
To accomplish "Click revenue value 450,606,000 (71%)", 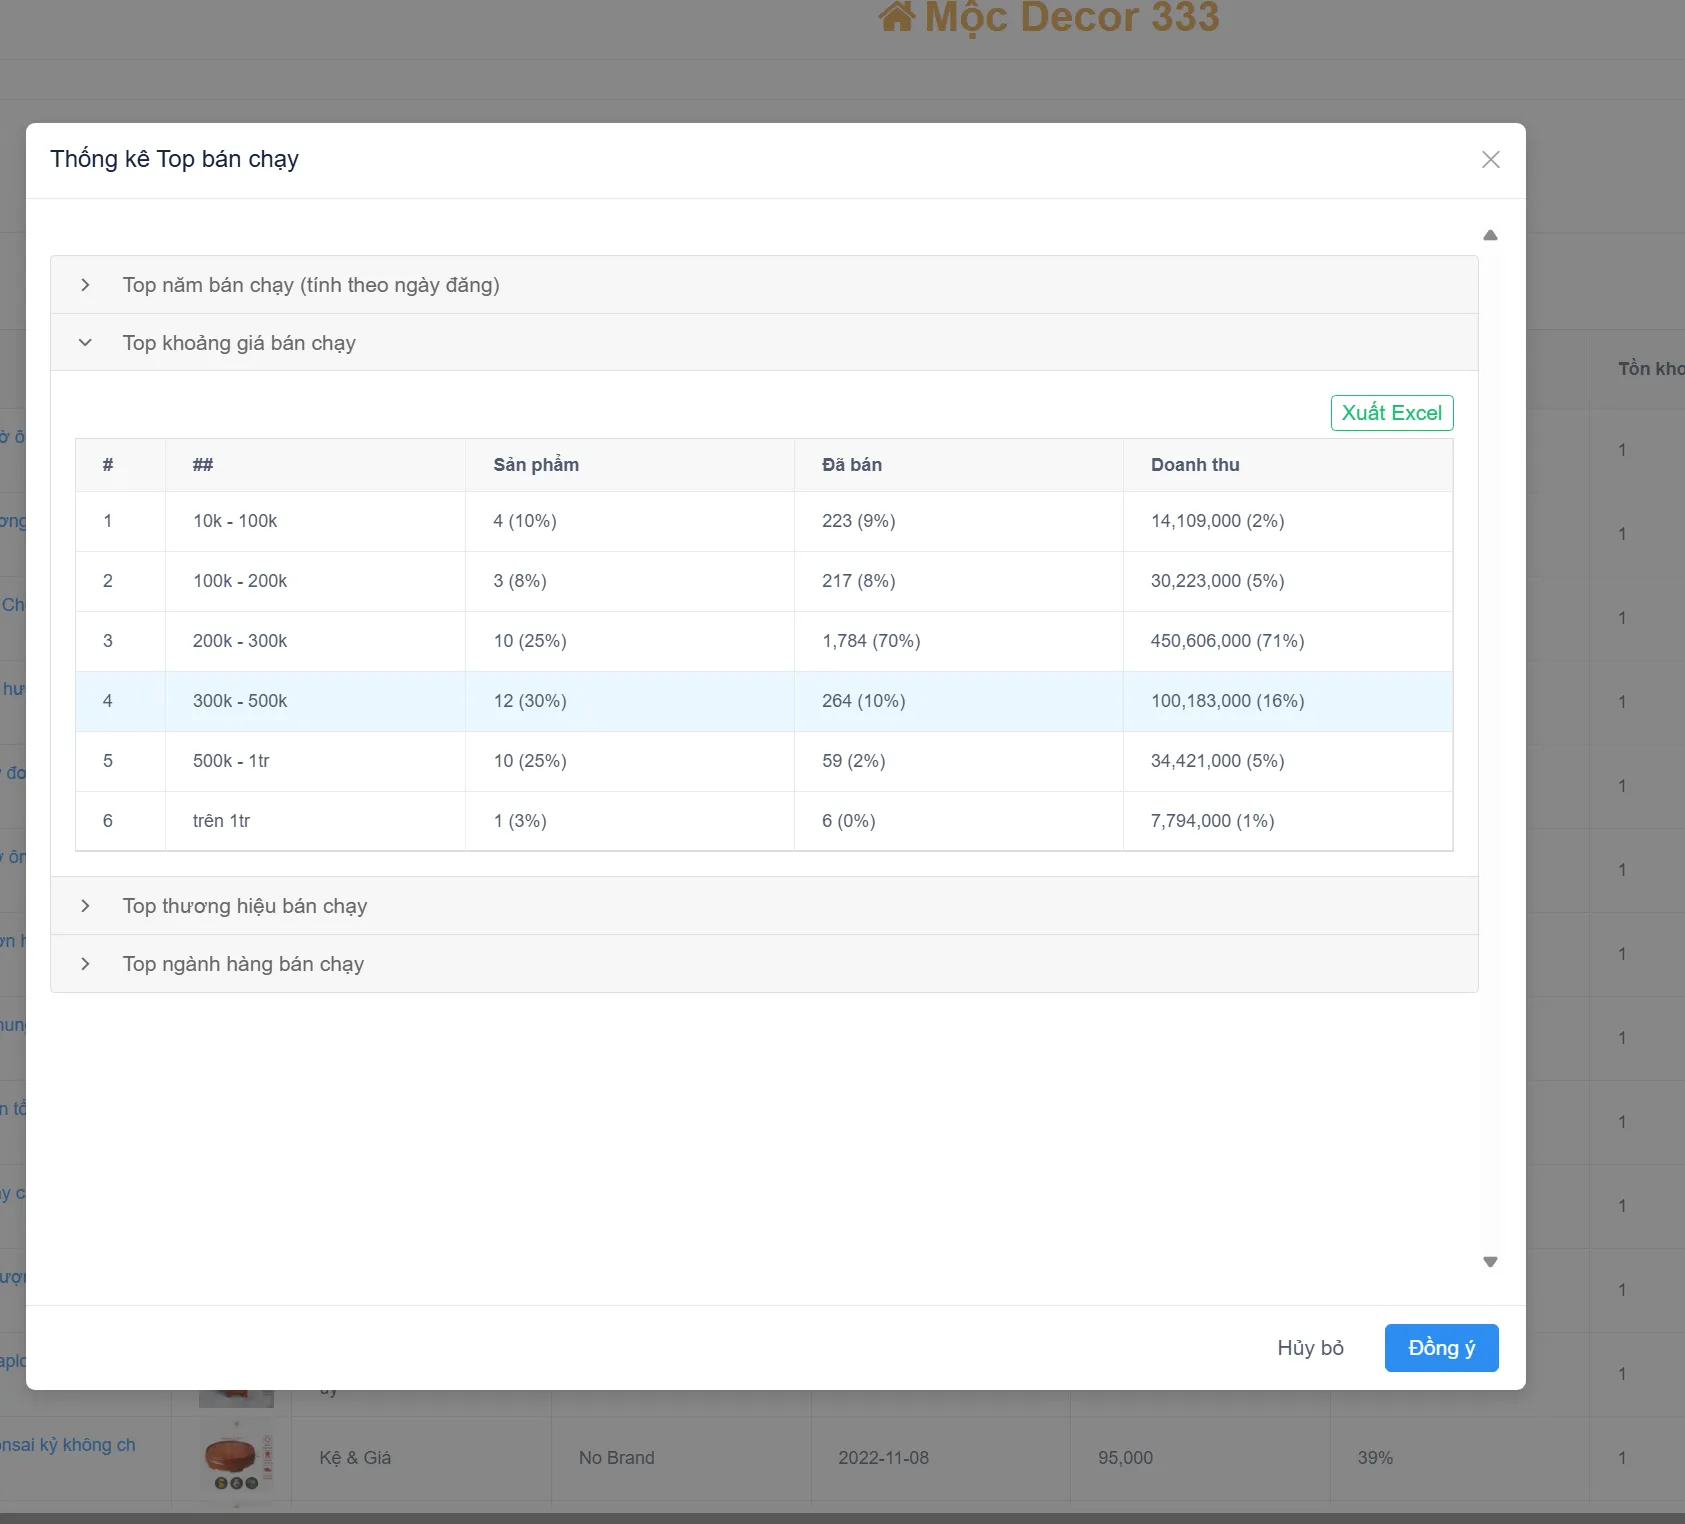I will (x=1227, y=641).
